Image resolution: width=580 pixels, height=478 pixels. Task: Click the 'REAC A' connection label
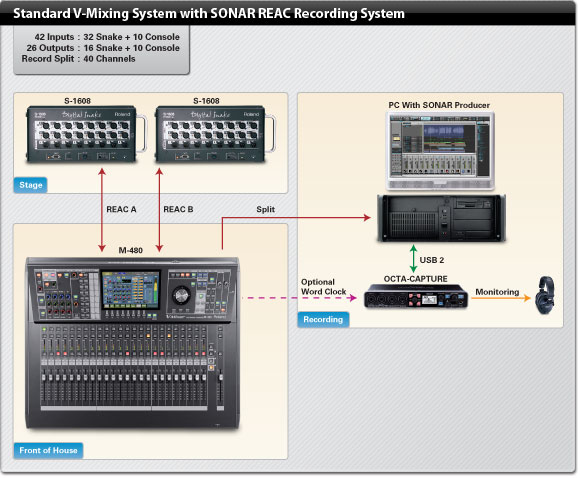[121, 209]
